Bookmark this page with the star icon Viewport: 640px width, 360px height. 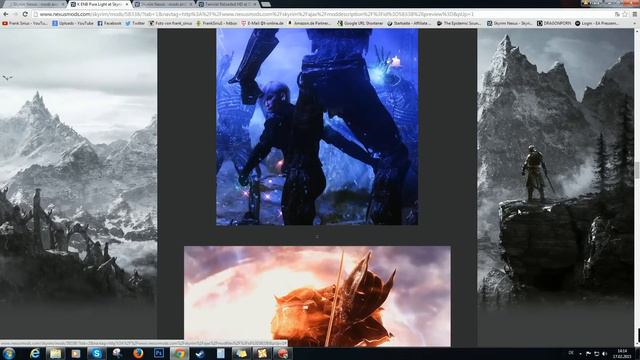[625, 14]
